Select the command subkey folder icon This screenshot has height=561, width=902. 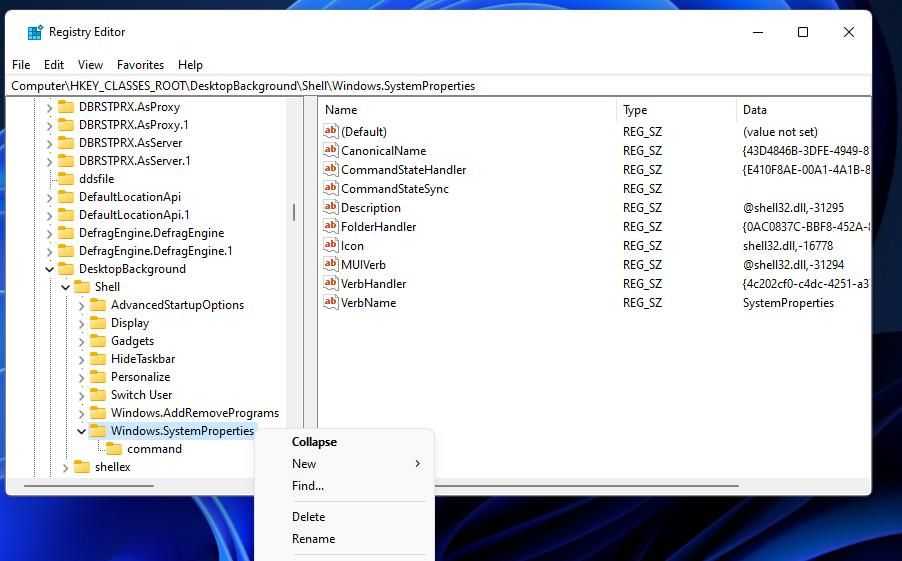tap(114, 449)
